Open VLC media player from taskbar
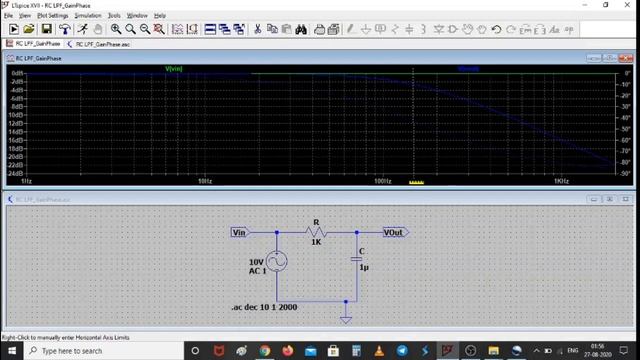The width and height of the screenshot is (640, 360). [x=379, y=351]
